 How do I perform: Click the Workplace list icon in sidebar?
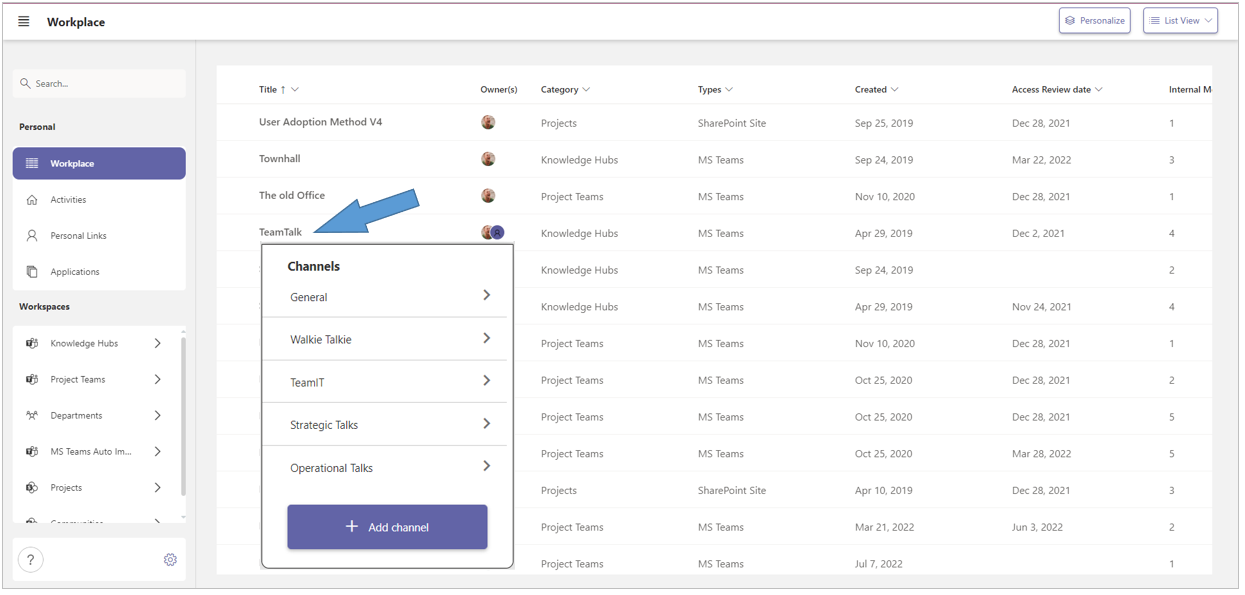32,164
